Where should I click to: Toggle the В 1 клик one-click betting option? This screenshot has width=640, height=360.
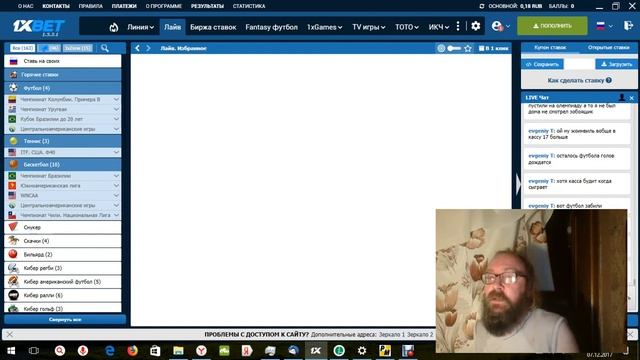click(x=493, y=48)
